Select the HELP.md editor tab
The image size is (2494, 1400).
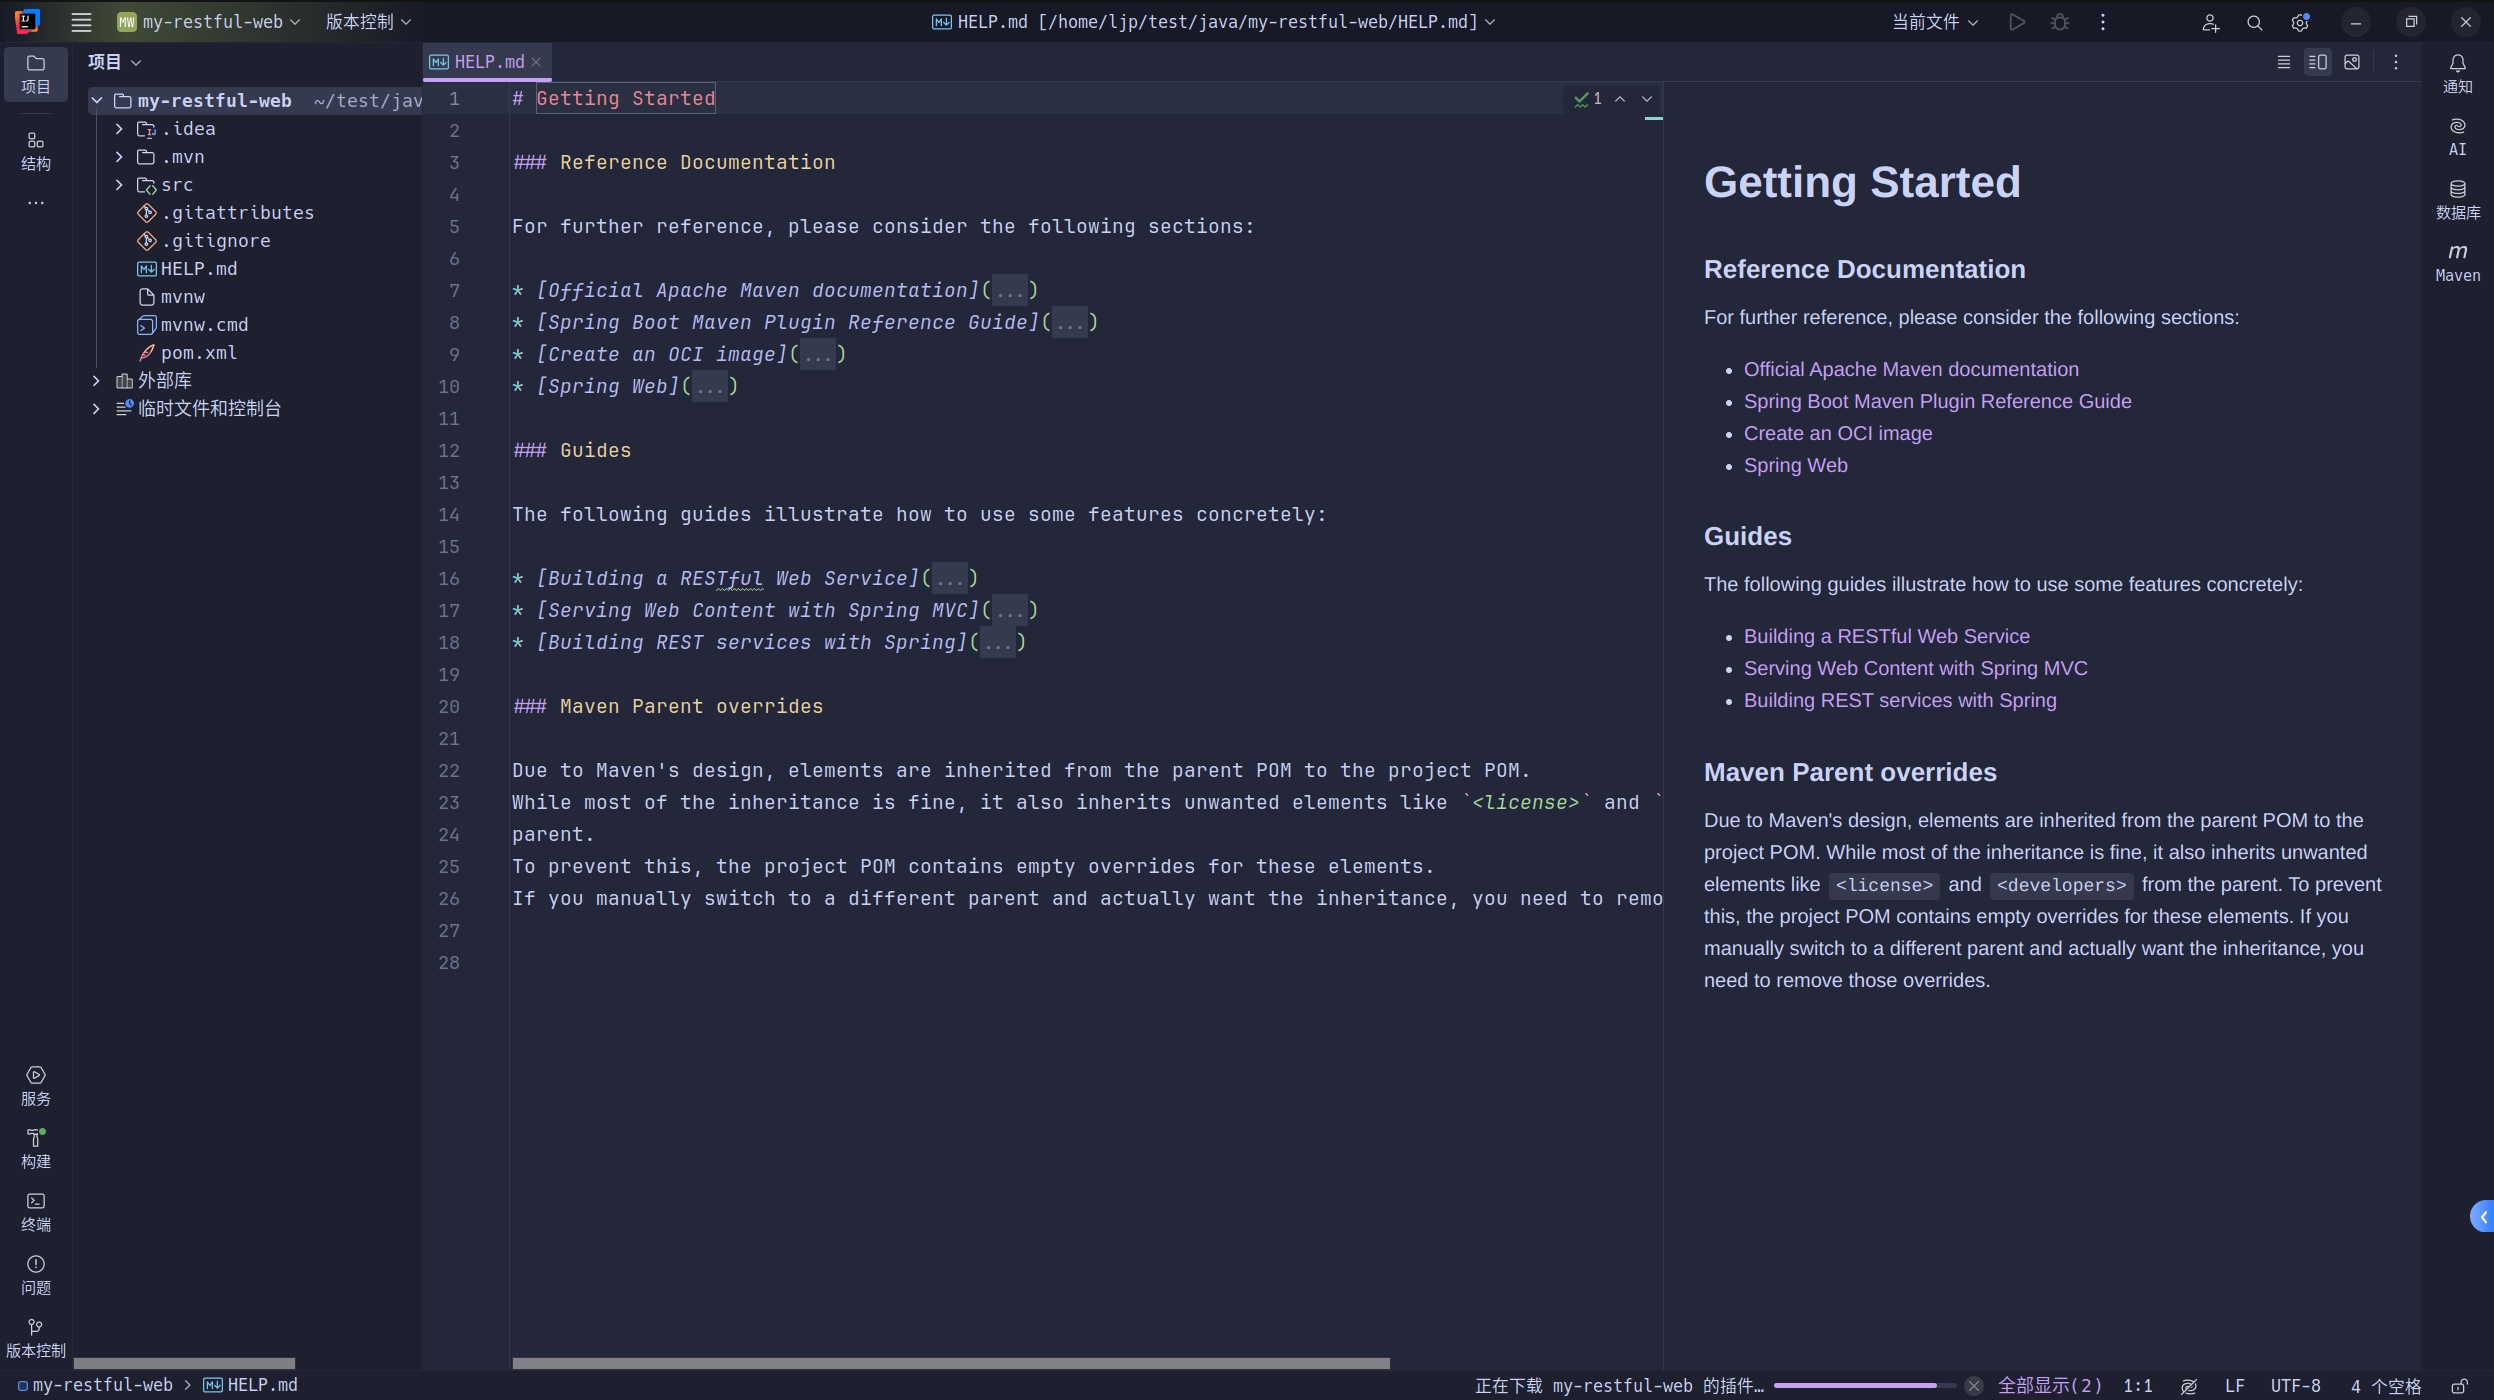tap(487, 62)
